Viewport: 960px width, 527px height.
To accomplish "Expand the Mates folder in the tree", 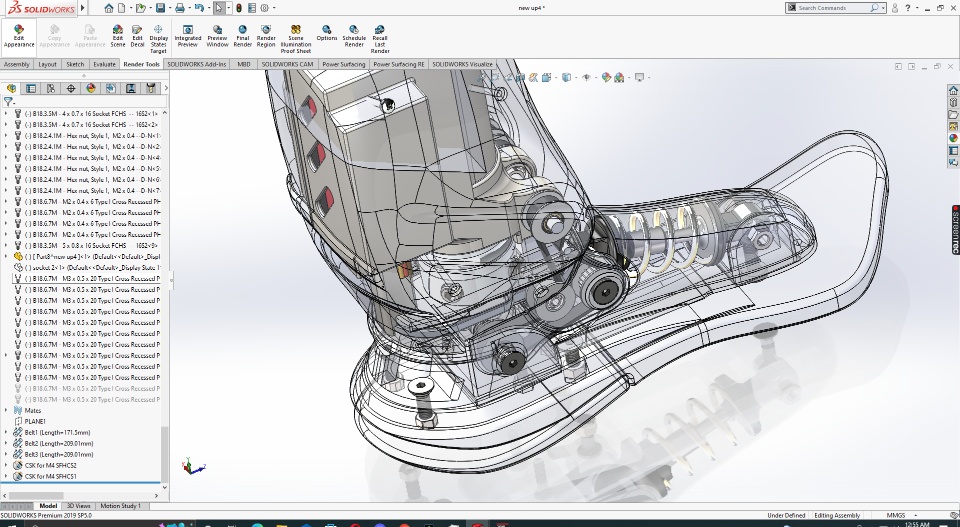I will tap(6, 411).
